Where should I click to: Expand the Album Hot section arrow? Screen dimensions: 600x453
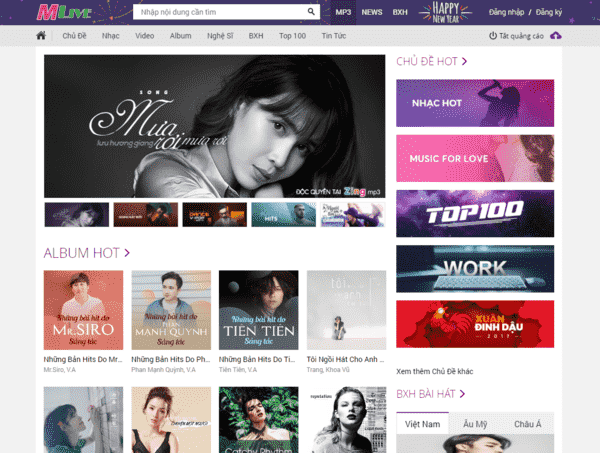[127, 253]
